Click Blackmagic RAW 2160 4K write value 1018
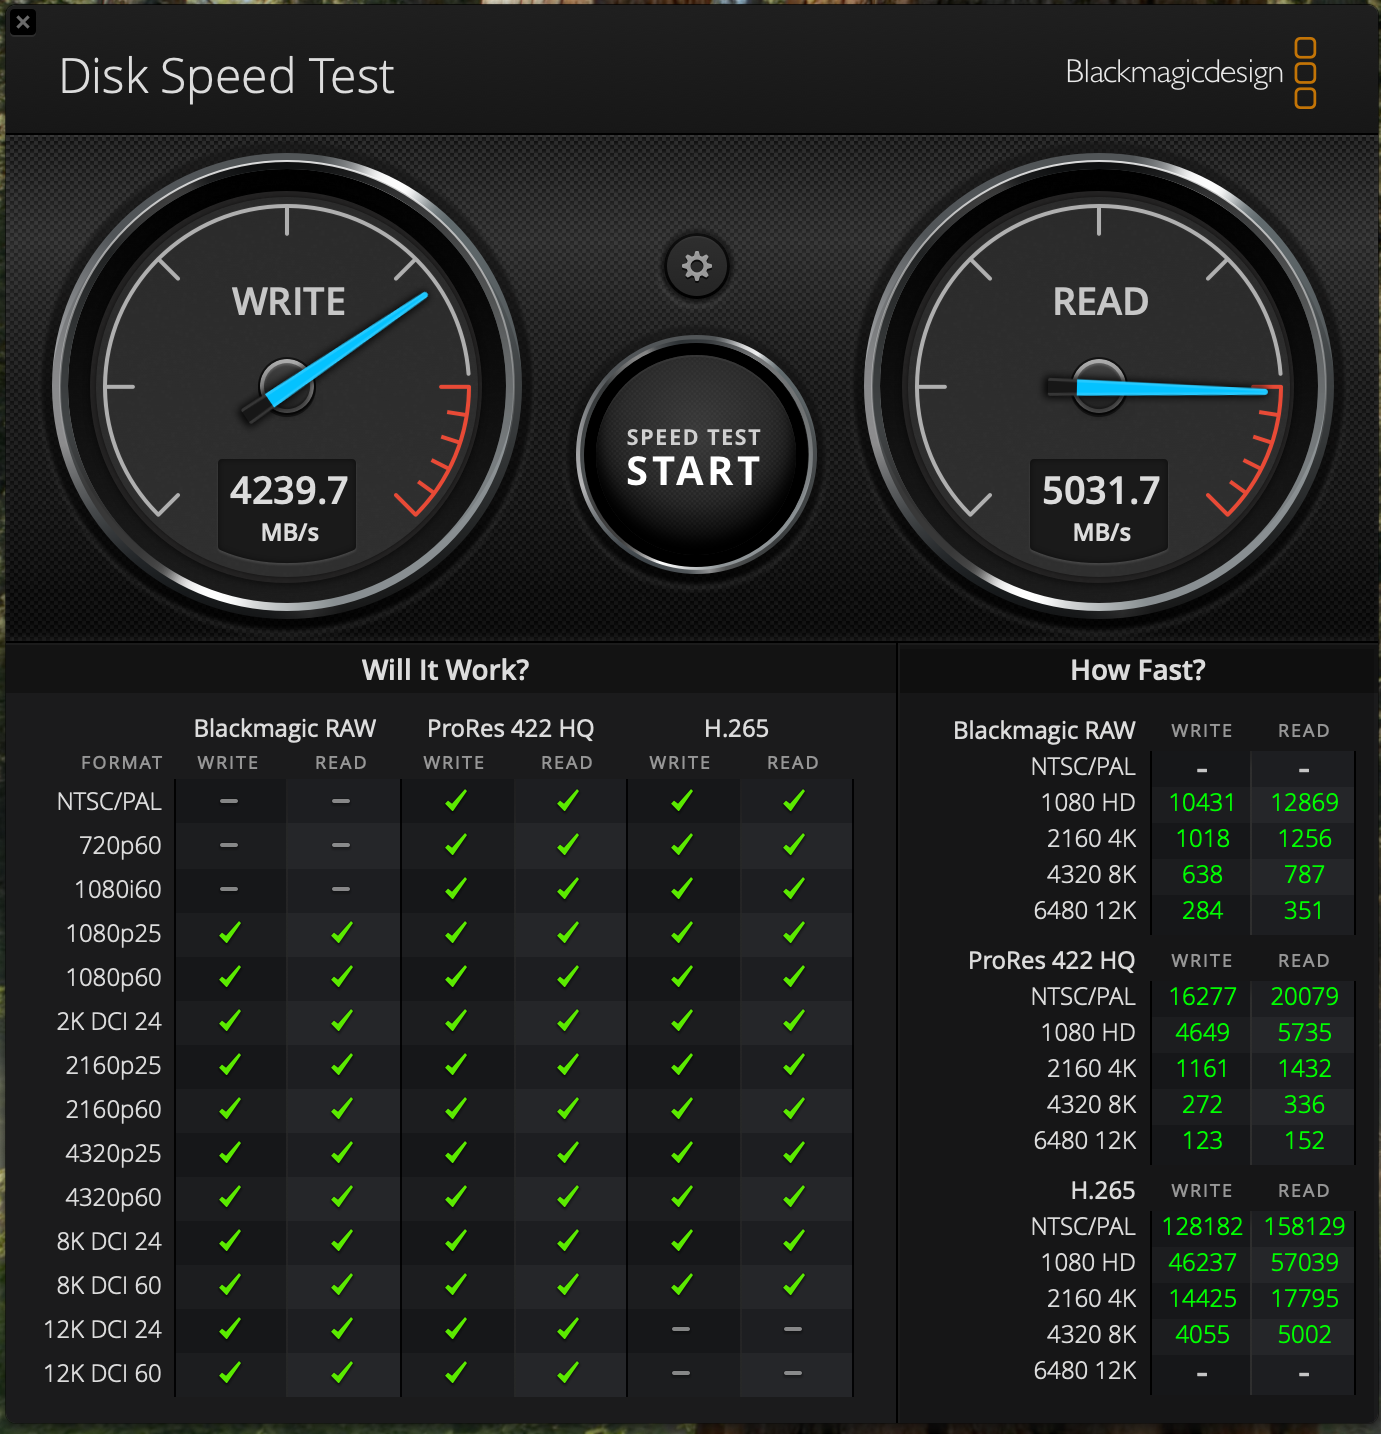This screenshot has height=1434, width=1381. tap(1202, 839)
